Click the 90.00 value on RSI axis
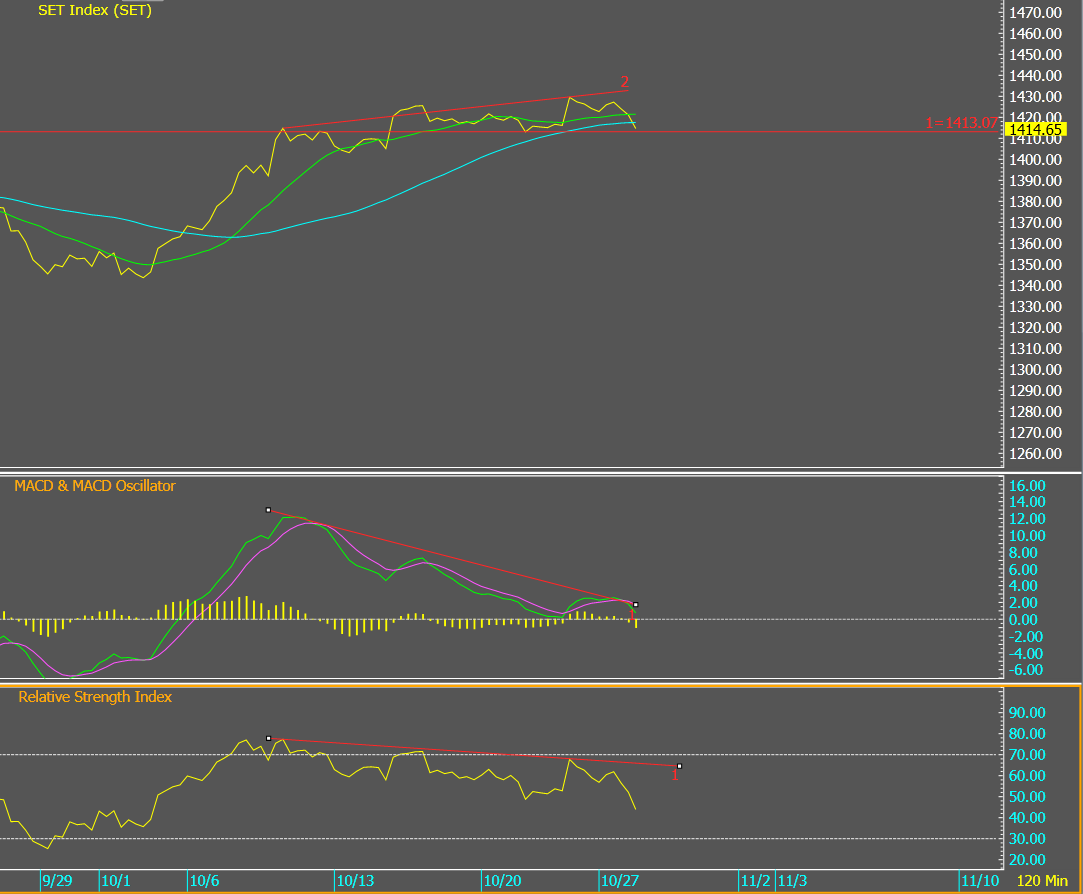This screenshot has height=894, width=1083. (x=1027, y=713)
